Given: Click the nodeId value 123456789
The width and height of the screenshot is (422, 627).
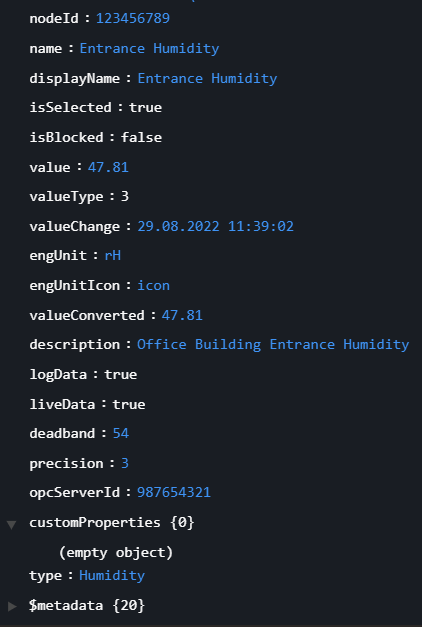Looking at the screenshot, I should tap(133, 18).
